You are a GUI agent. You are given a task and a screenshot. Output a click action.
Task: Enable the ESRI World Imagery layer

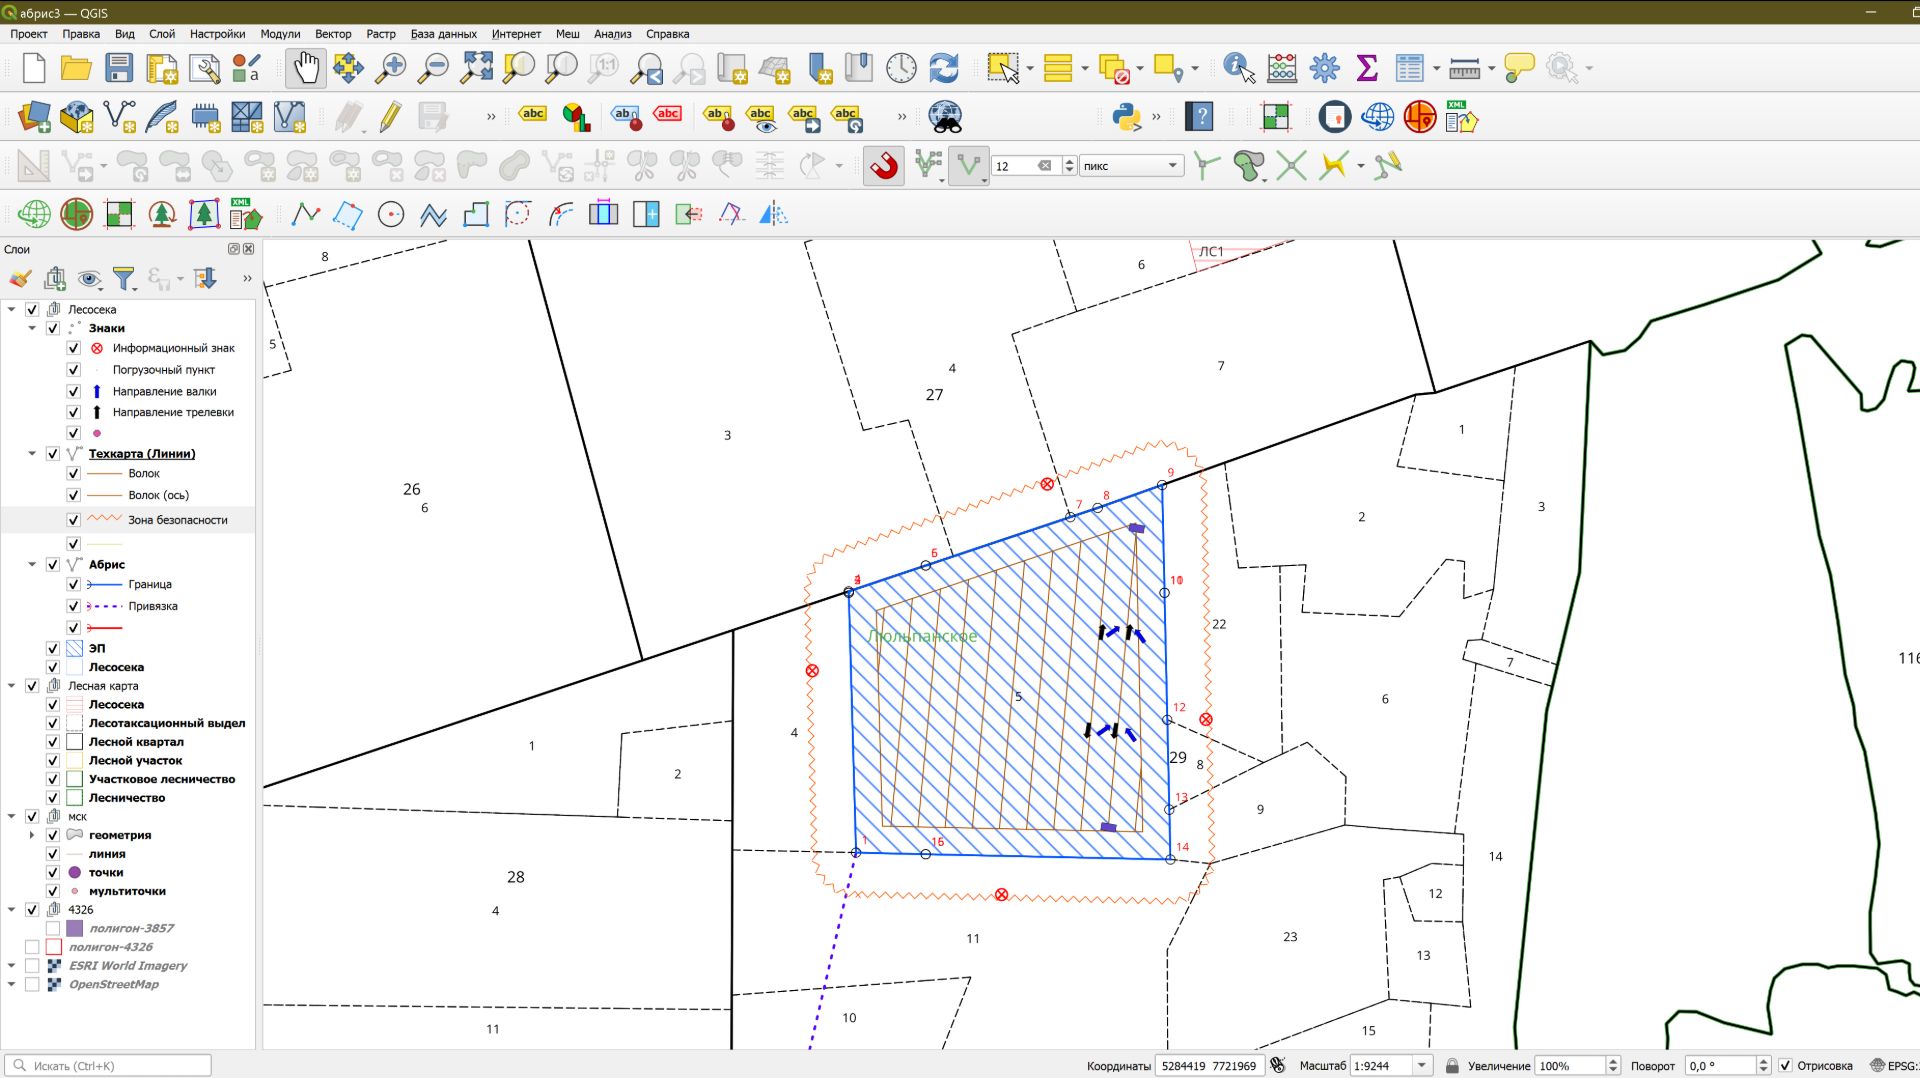pos(32,966)
